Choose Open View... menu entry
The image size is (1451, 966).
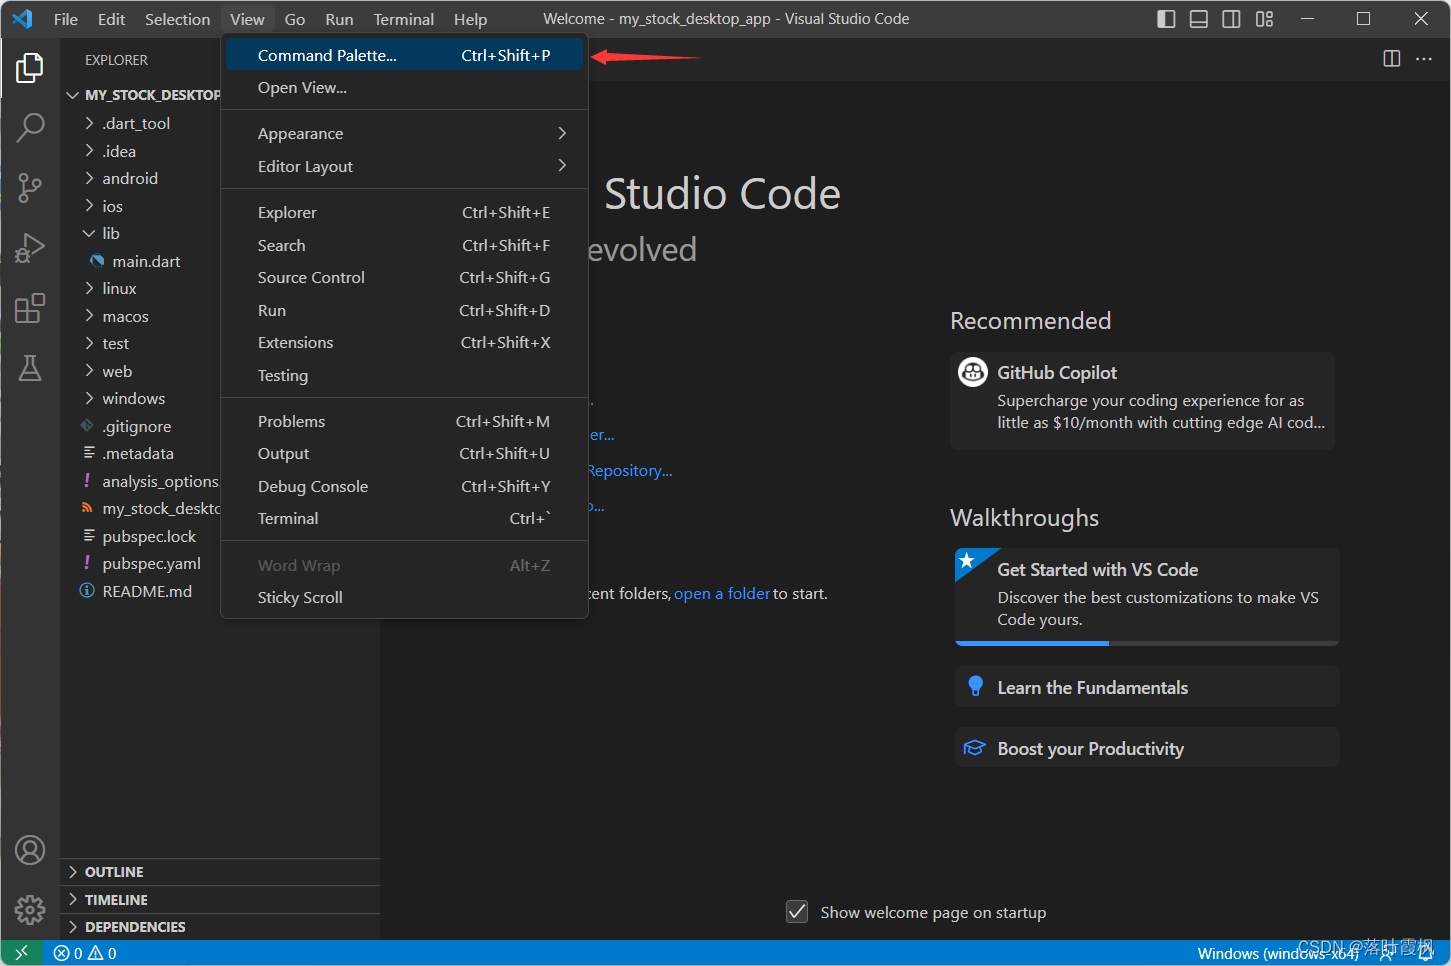404,88
